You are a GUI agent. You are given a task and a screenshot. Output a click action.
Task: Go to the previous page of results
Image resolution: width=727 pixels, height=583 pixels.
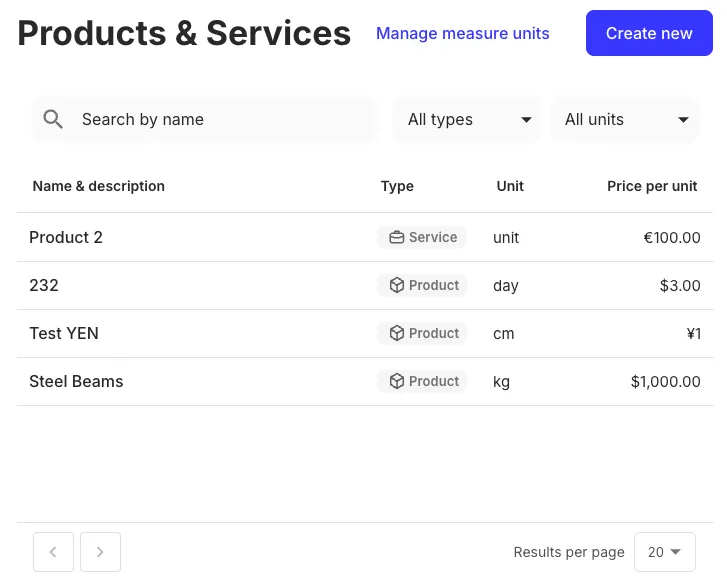53,552
